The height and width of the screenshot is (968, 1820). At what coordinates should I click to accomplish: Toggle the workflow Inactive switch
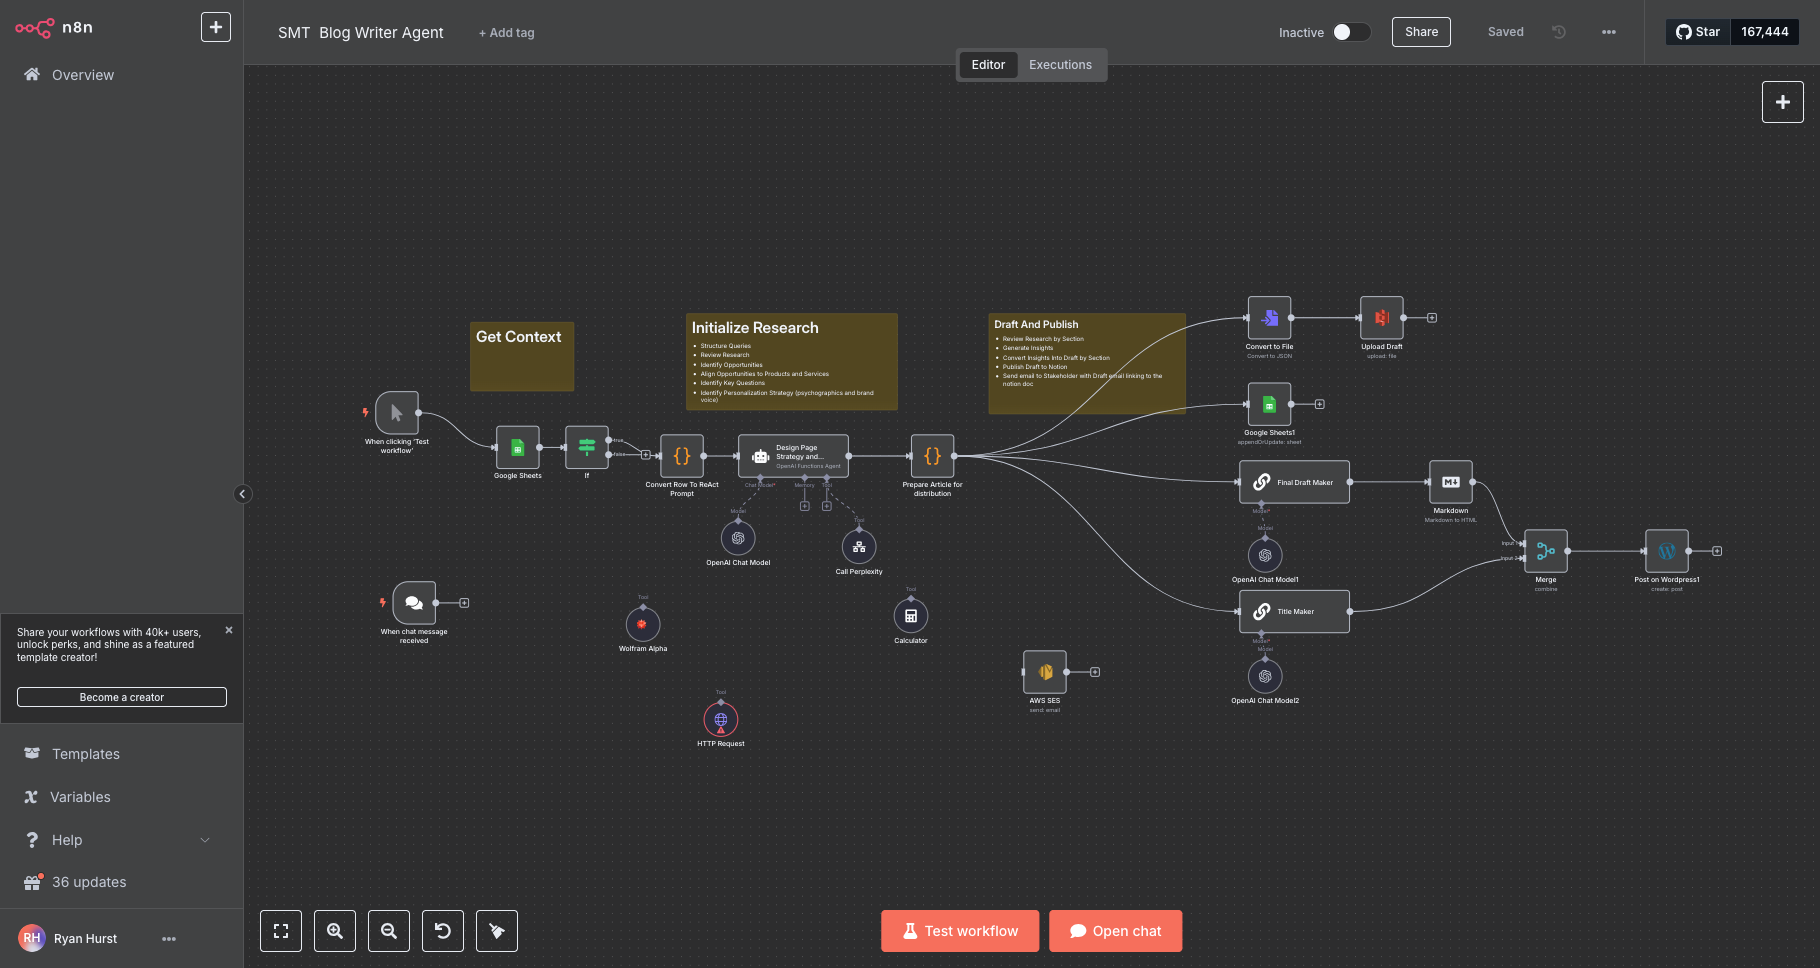tap(1350, 32)
